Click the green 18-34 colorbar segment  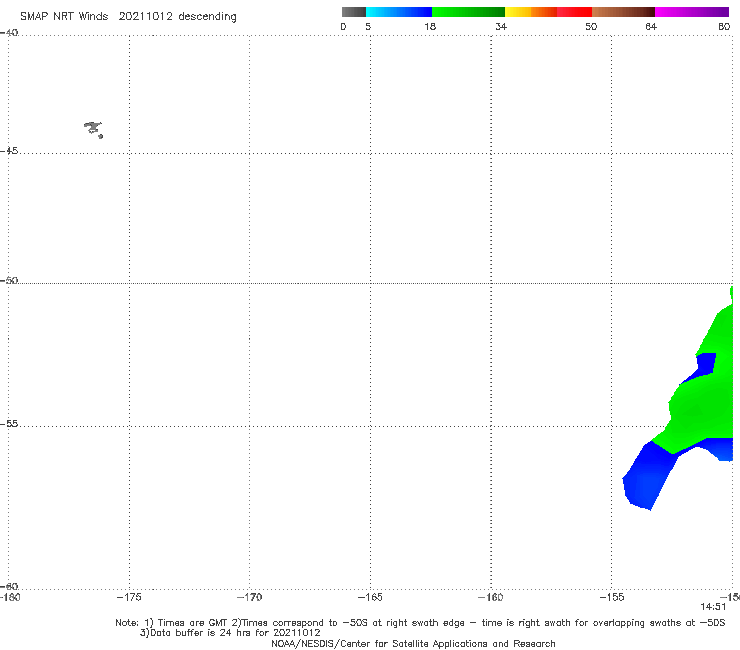point(468,12)
